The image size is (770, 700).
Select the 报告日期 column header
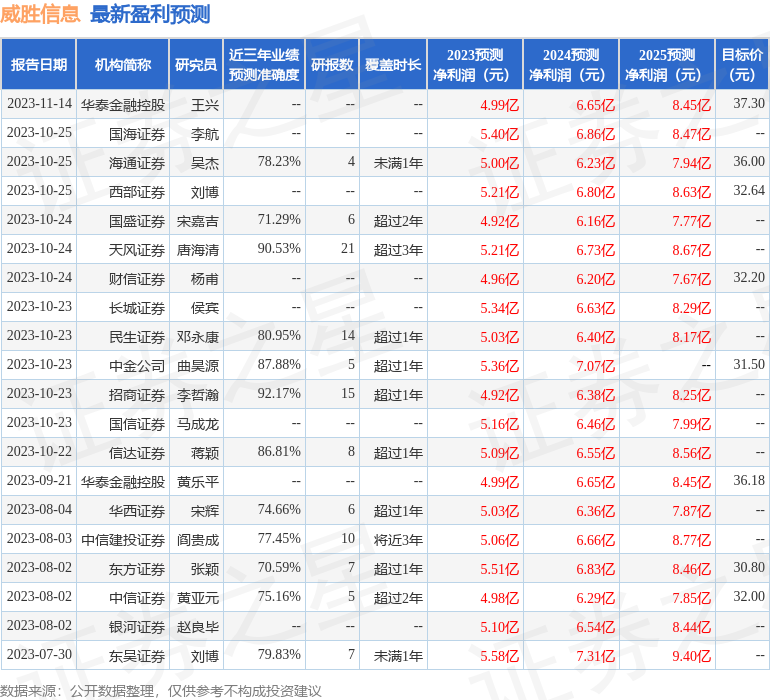[x=39, y=64]
